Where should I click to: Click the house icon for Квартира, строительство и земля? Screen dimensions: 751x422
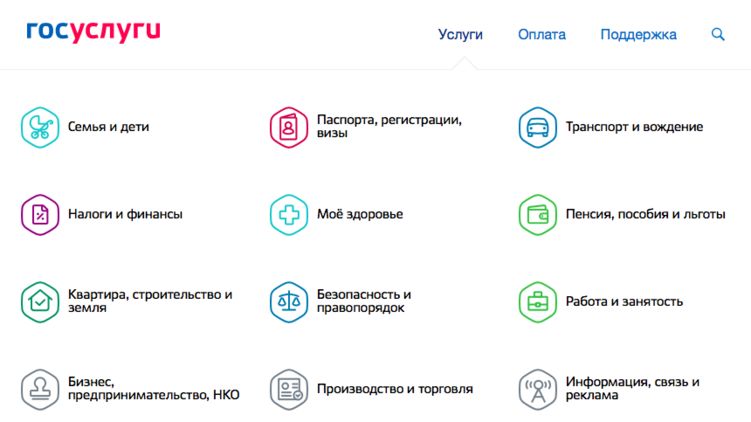coord(41,301)
